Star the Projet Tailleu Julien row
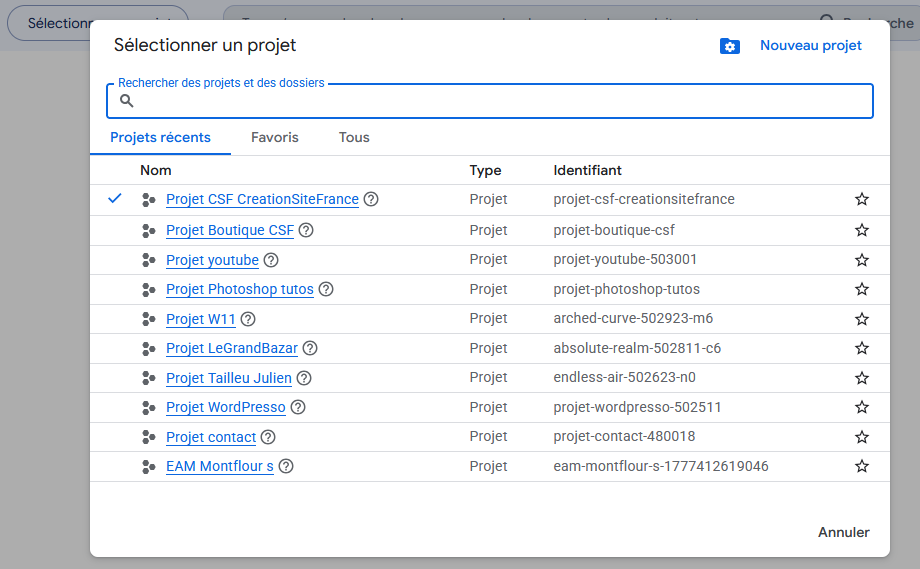This screenshot has width=920, height=569. (x=861, y=378)
